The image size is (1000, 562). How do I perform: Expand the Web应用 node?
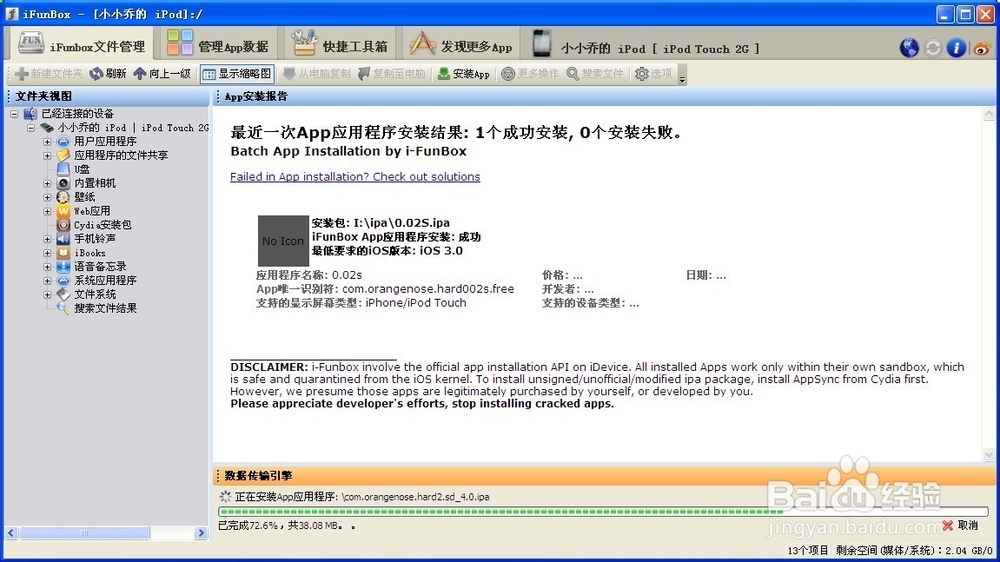coord(47,211)
